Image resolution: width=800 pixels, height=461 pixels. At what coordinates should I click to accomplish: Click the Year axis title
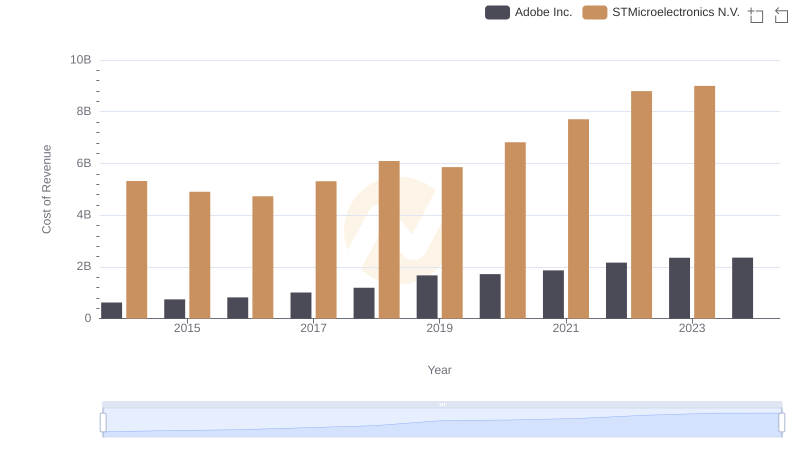tap(440, 370)
